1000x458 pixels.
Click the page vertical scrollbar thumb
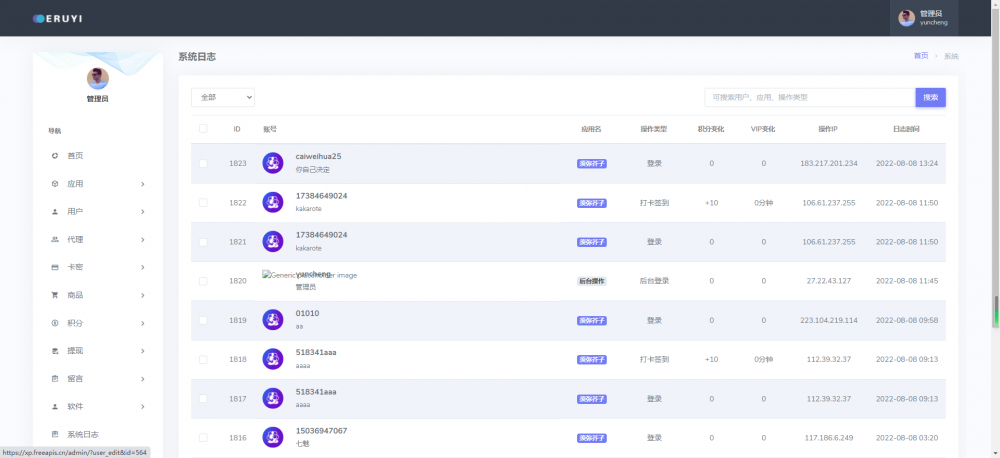coord(995,310)
